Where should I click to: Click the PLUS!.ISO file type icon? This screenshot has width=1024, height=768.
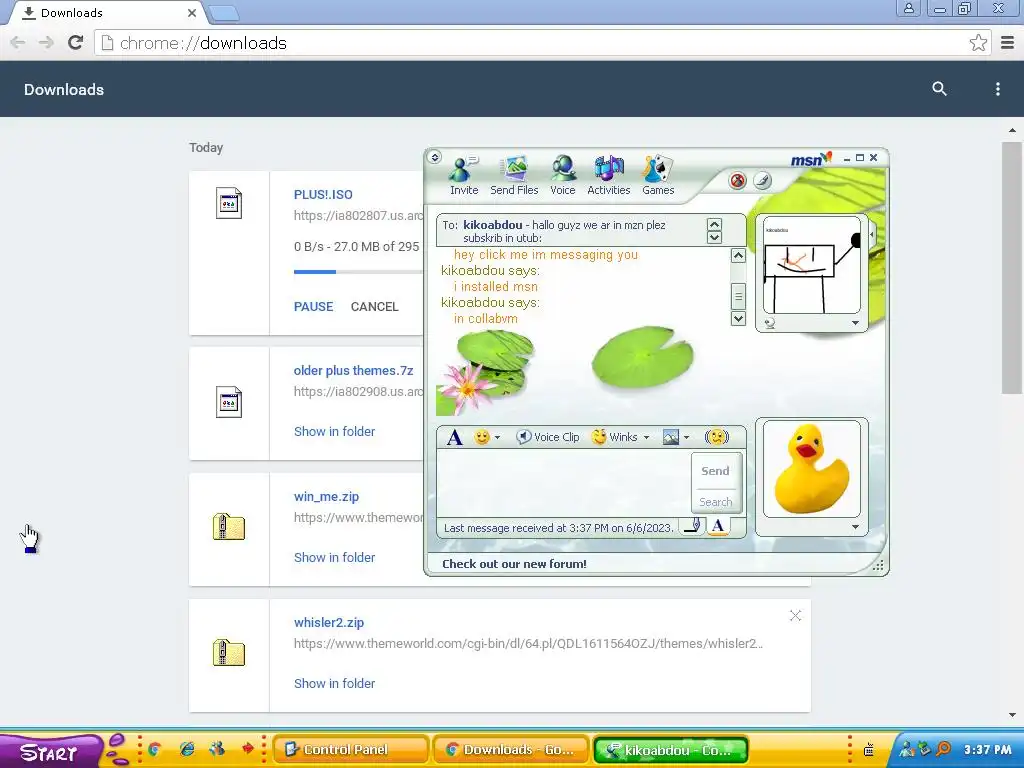coord(229,203)
